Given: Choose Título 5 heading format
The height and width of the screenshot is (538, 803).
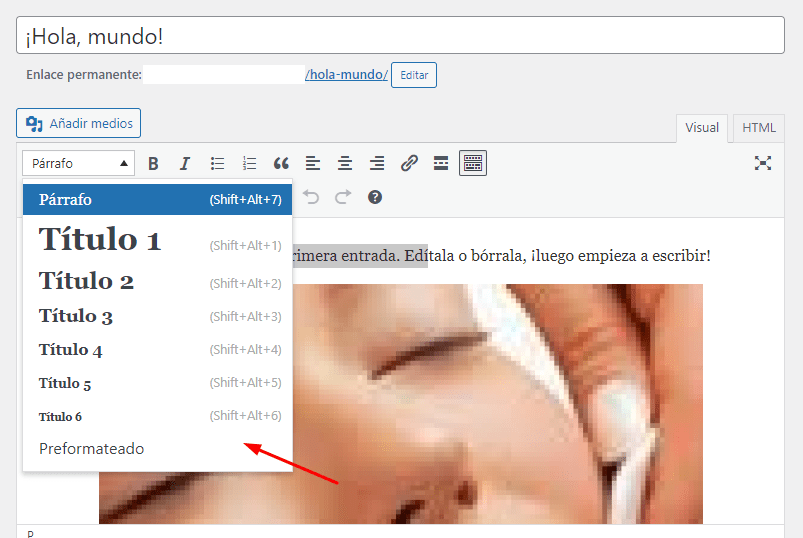Looking at the screenshot, I should coord(157,383).
